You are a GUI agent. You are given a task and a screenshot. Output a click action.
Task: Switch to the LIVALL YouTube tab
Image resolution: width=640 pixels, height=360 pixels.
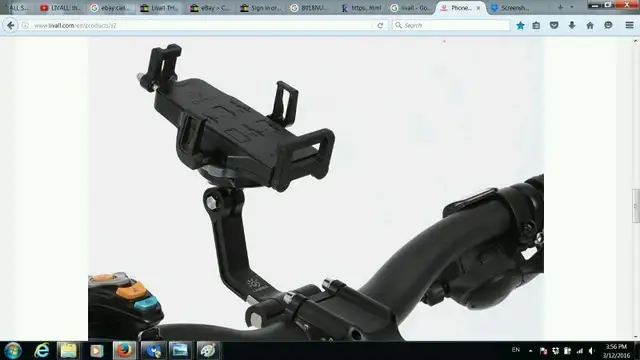(60, 8)
